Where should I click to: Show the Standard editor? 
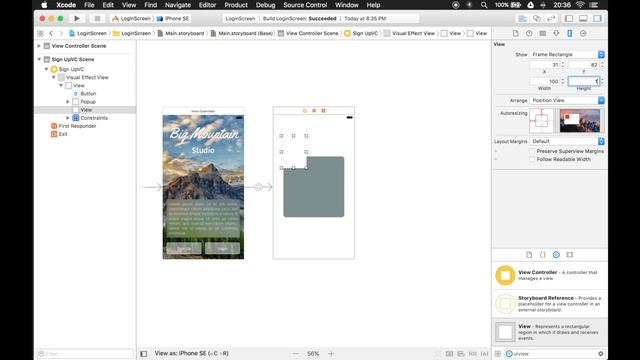(x=522, y=18)
